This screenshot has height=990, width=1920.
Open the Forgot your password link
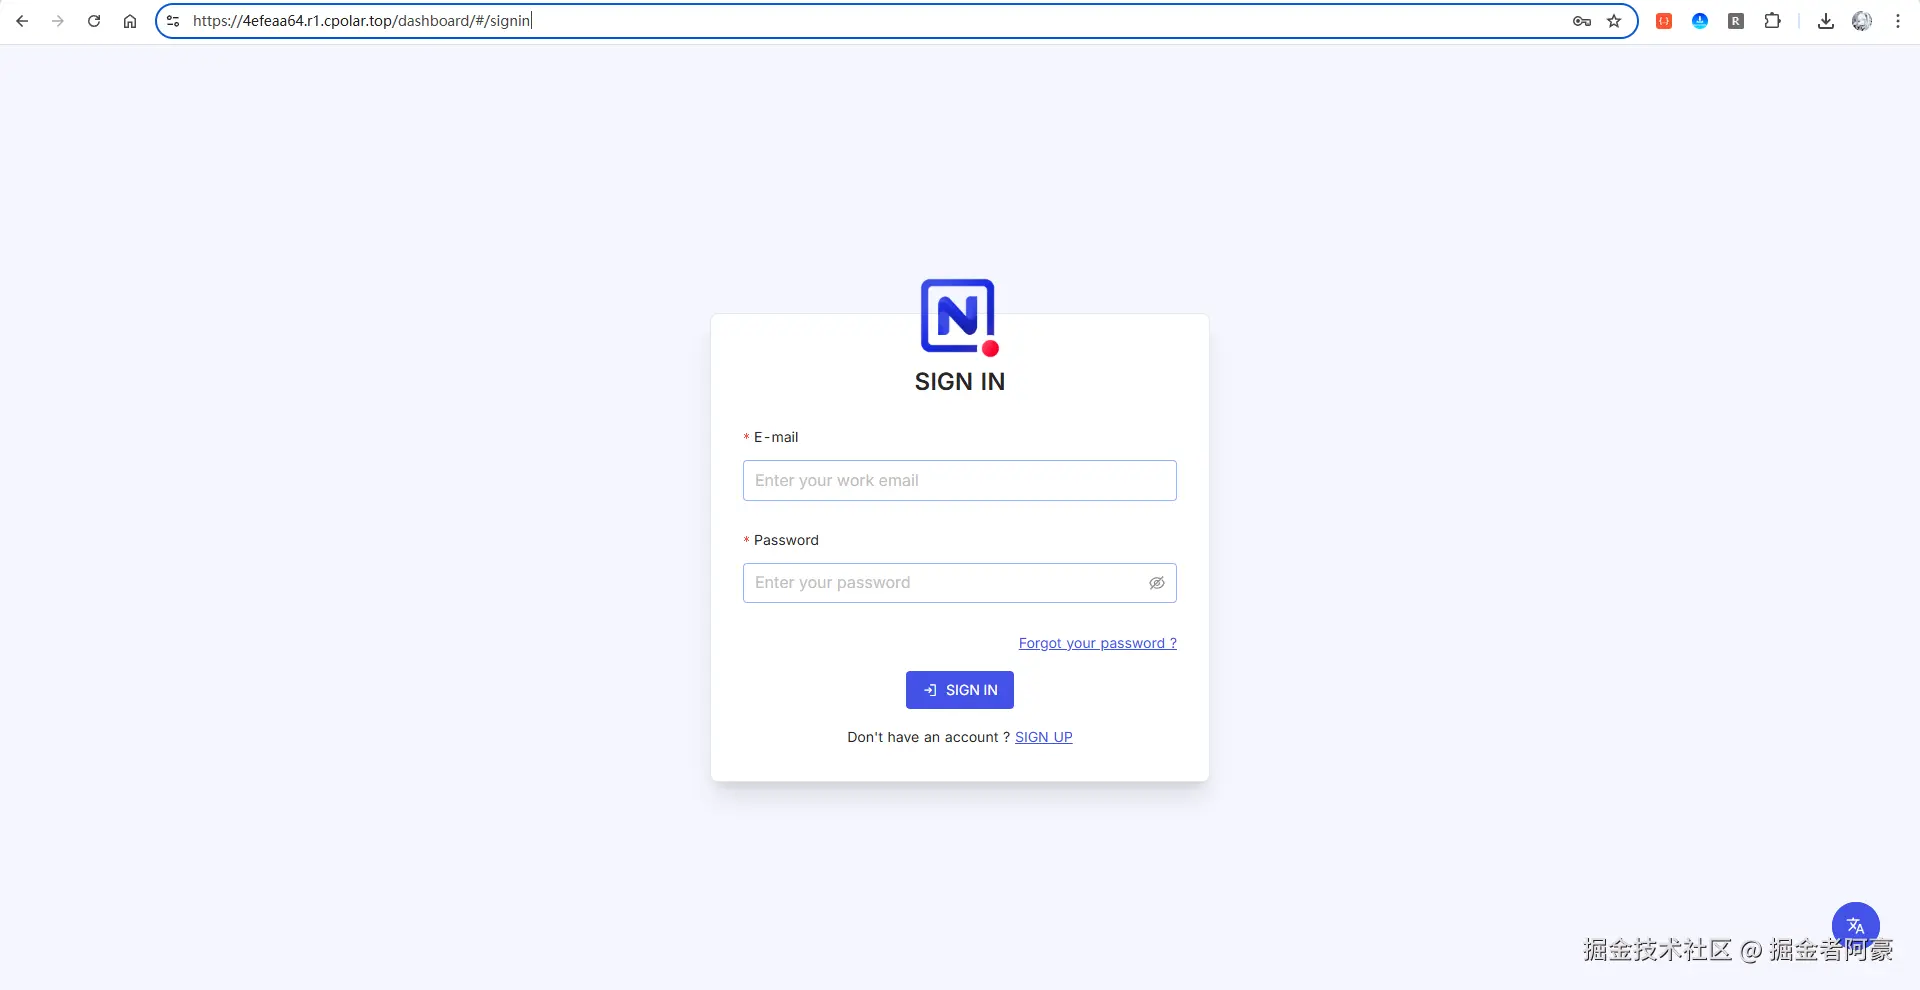pyautogui.click(x=1098, y=643)
